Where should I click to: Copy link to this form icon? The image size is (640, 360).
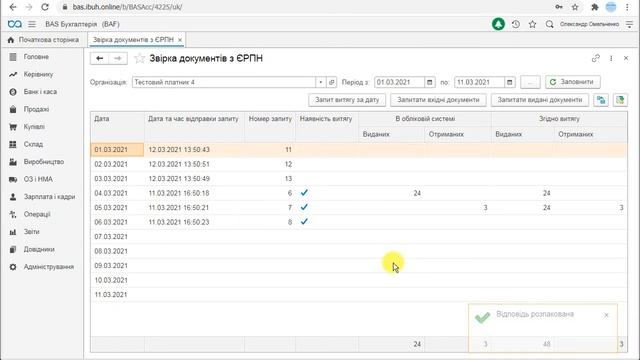click(596, 58)
